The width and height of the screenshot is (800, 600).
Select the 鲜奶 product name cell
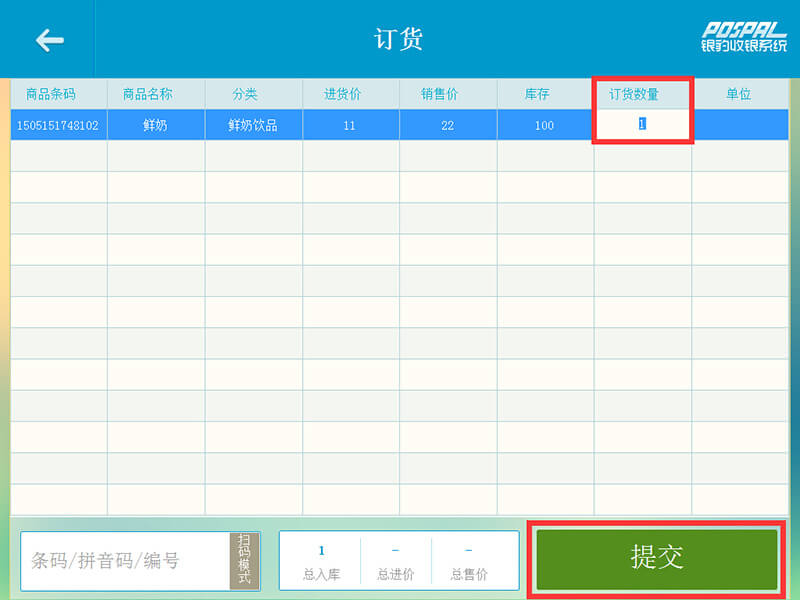coord(155,125)
